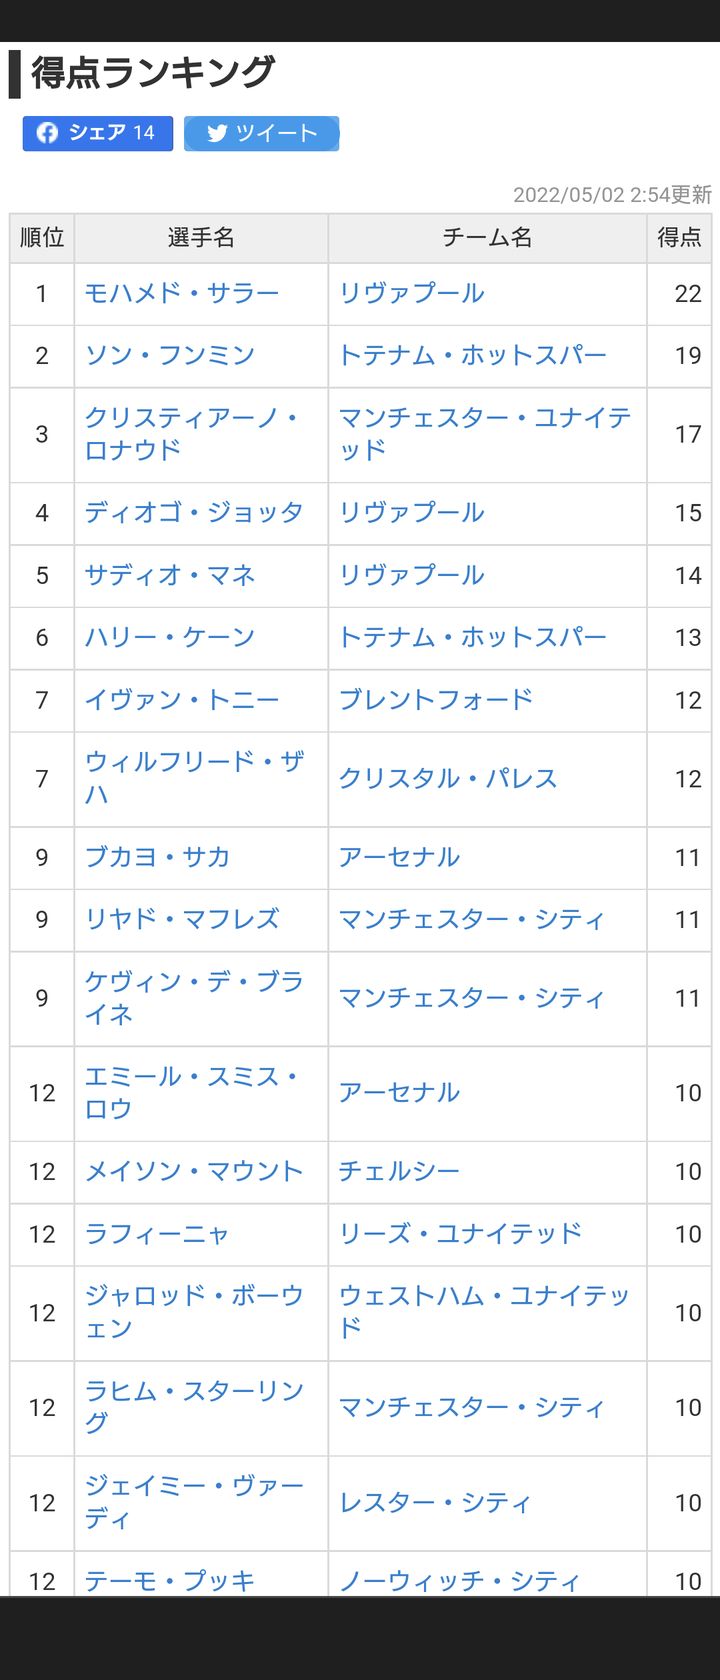
Task: Open player ケヴィン・デ・ブライネ
Action: click(193, 998)
